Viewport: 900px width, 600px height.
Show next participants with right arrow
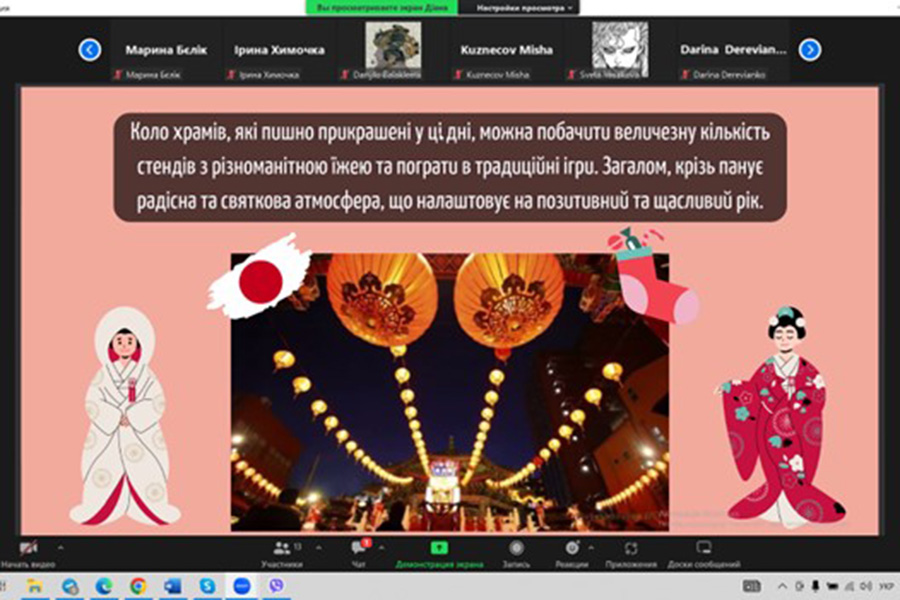810,49
